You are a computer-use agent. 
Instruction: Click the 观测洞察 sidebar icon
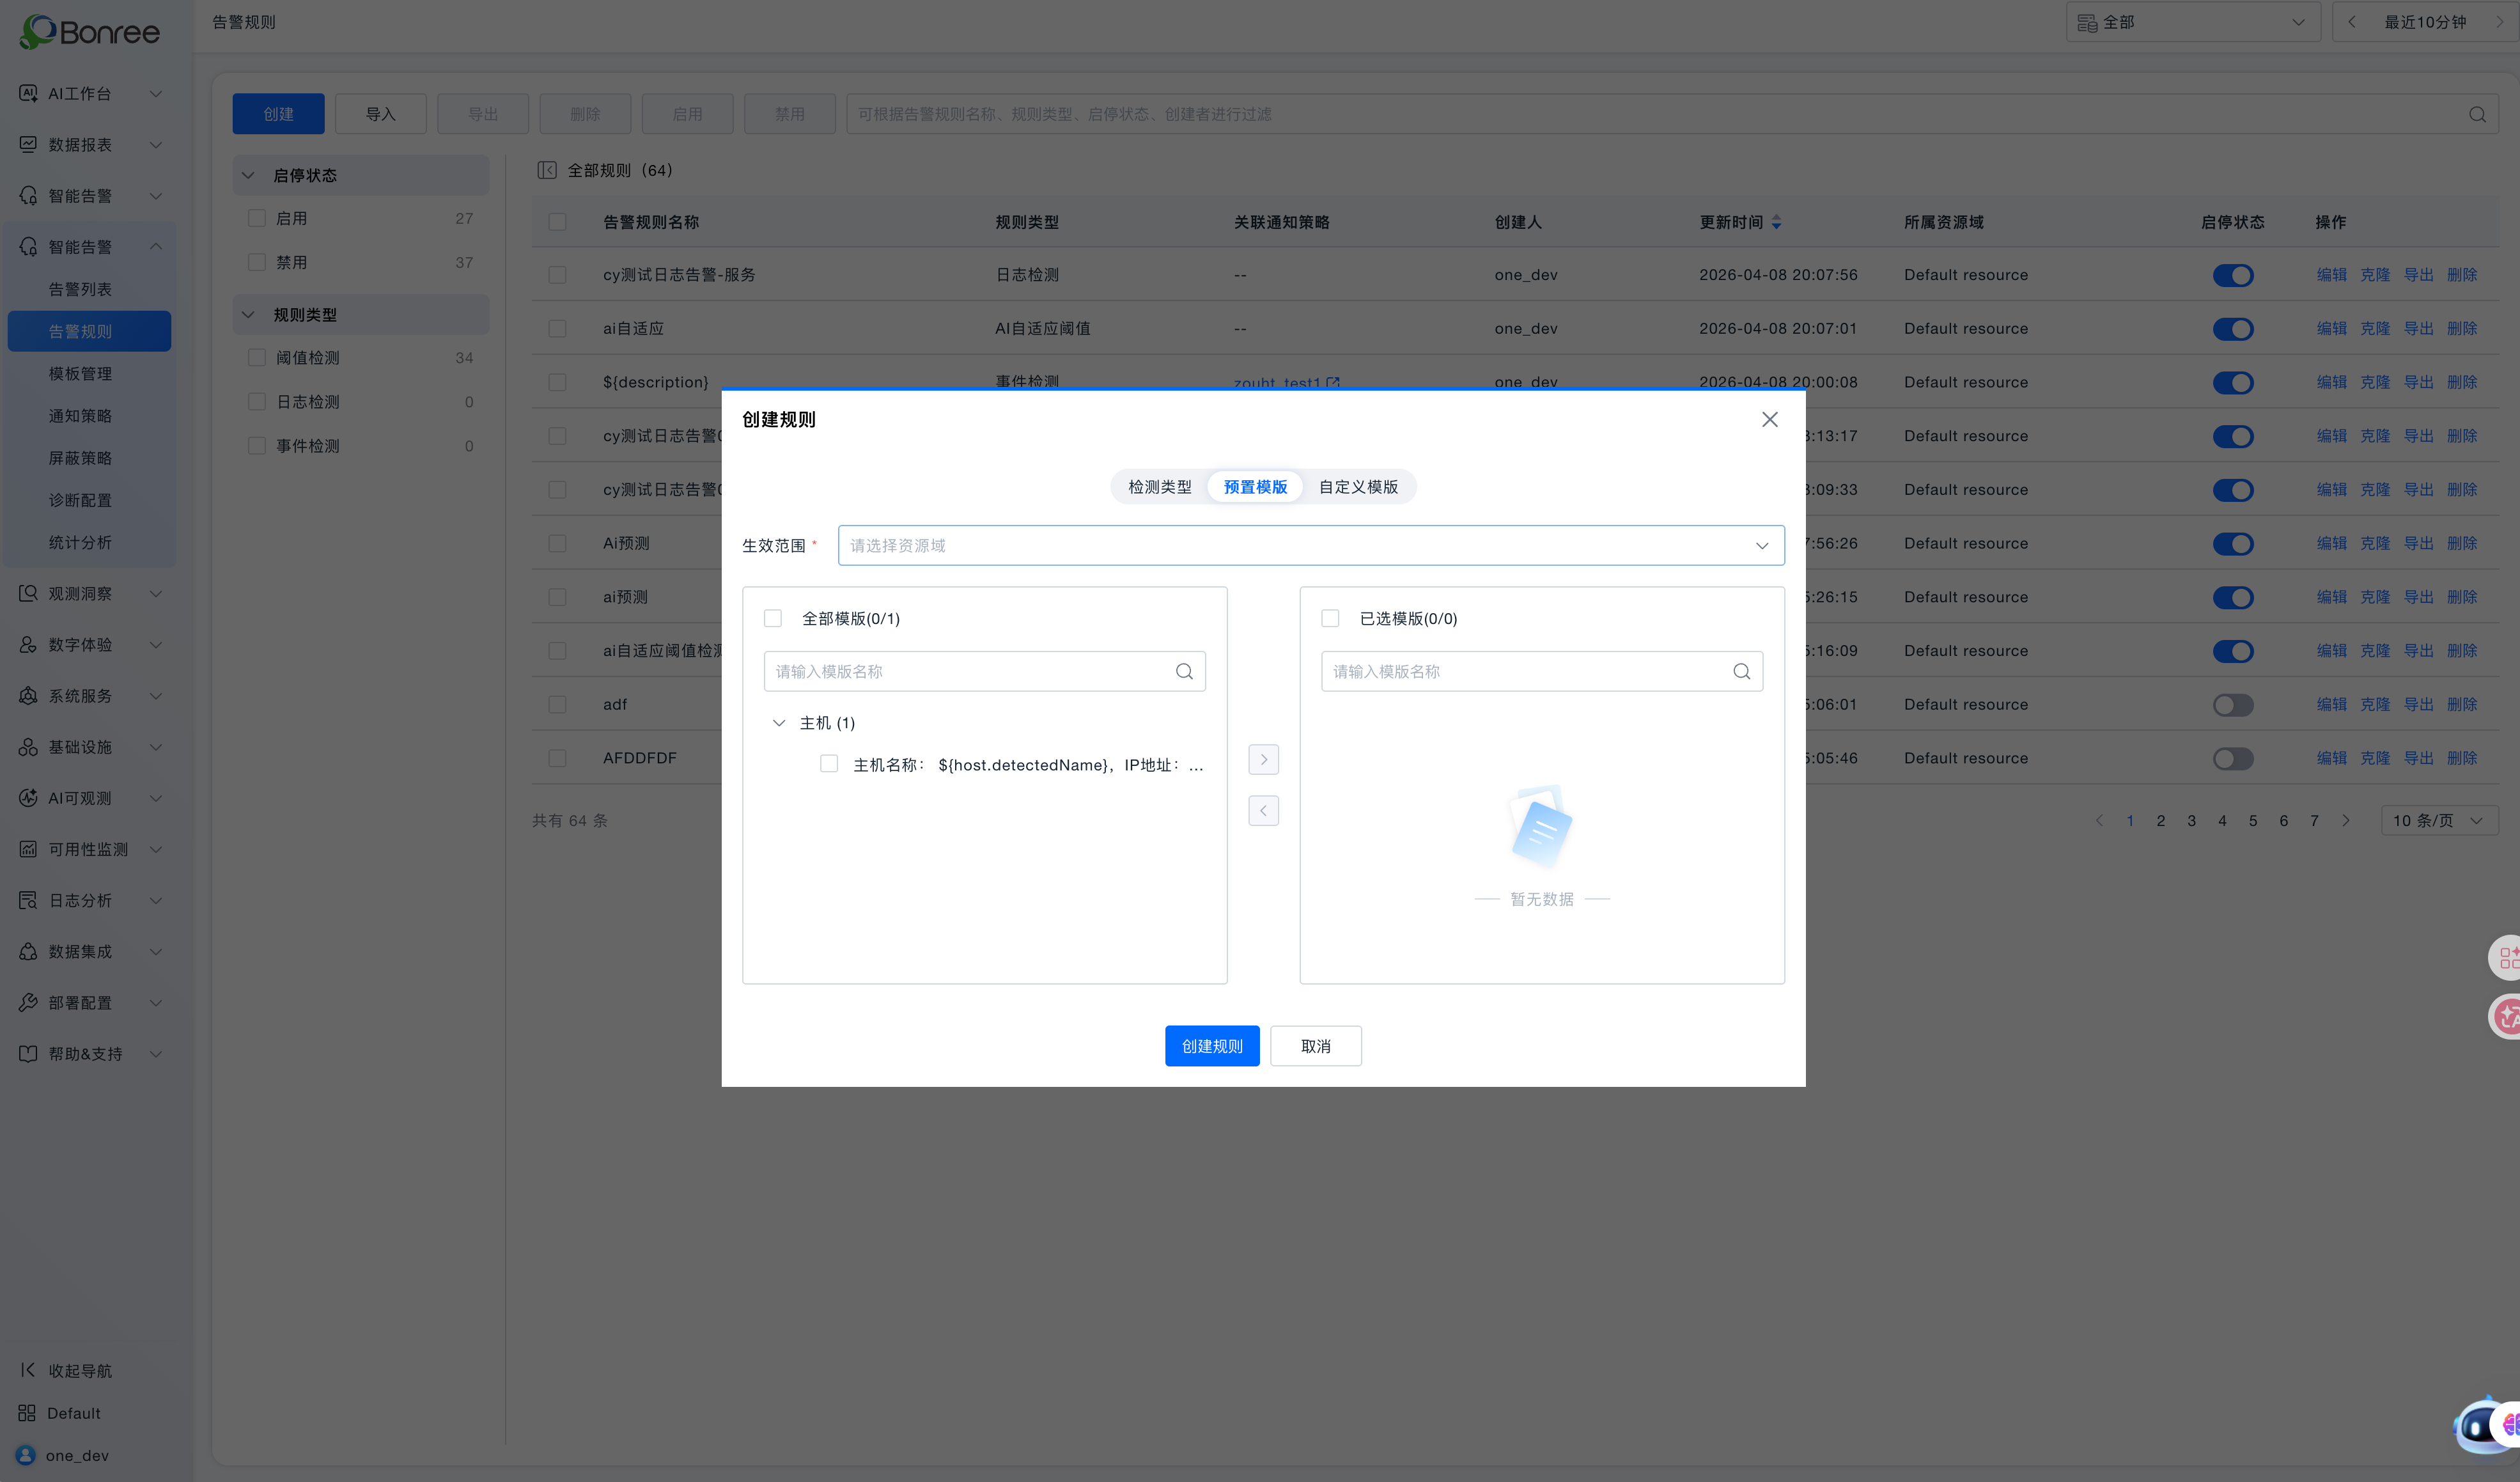point(28,593)
